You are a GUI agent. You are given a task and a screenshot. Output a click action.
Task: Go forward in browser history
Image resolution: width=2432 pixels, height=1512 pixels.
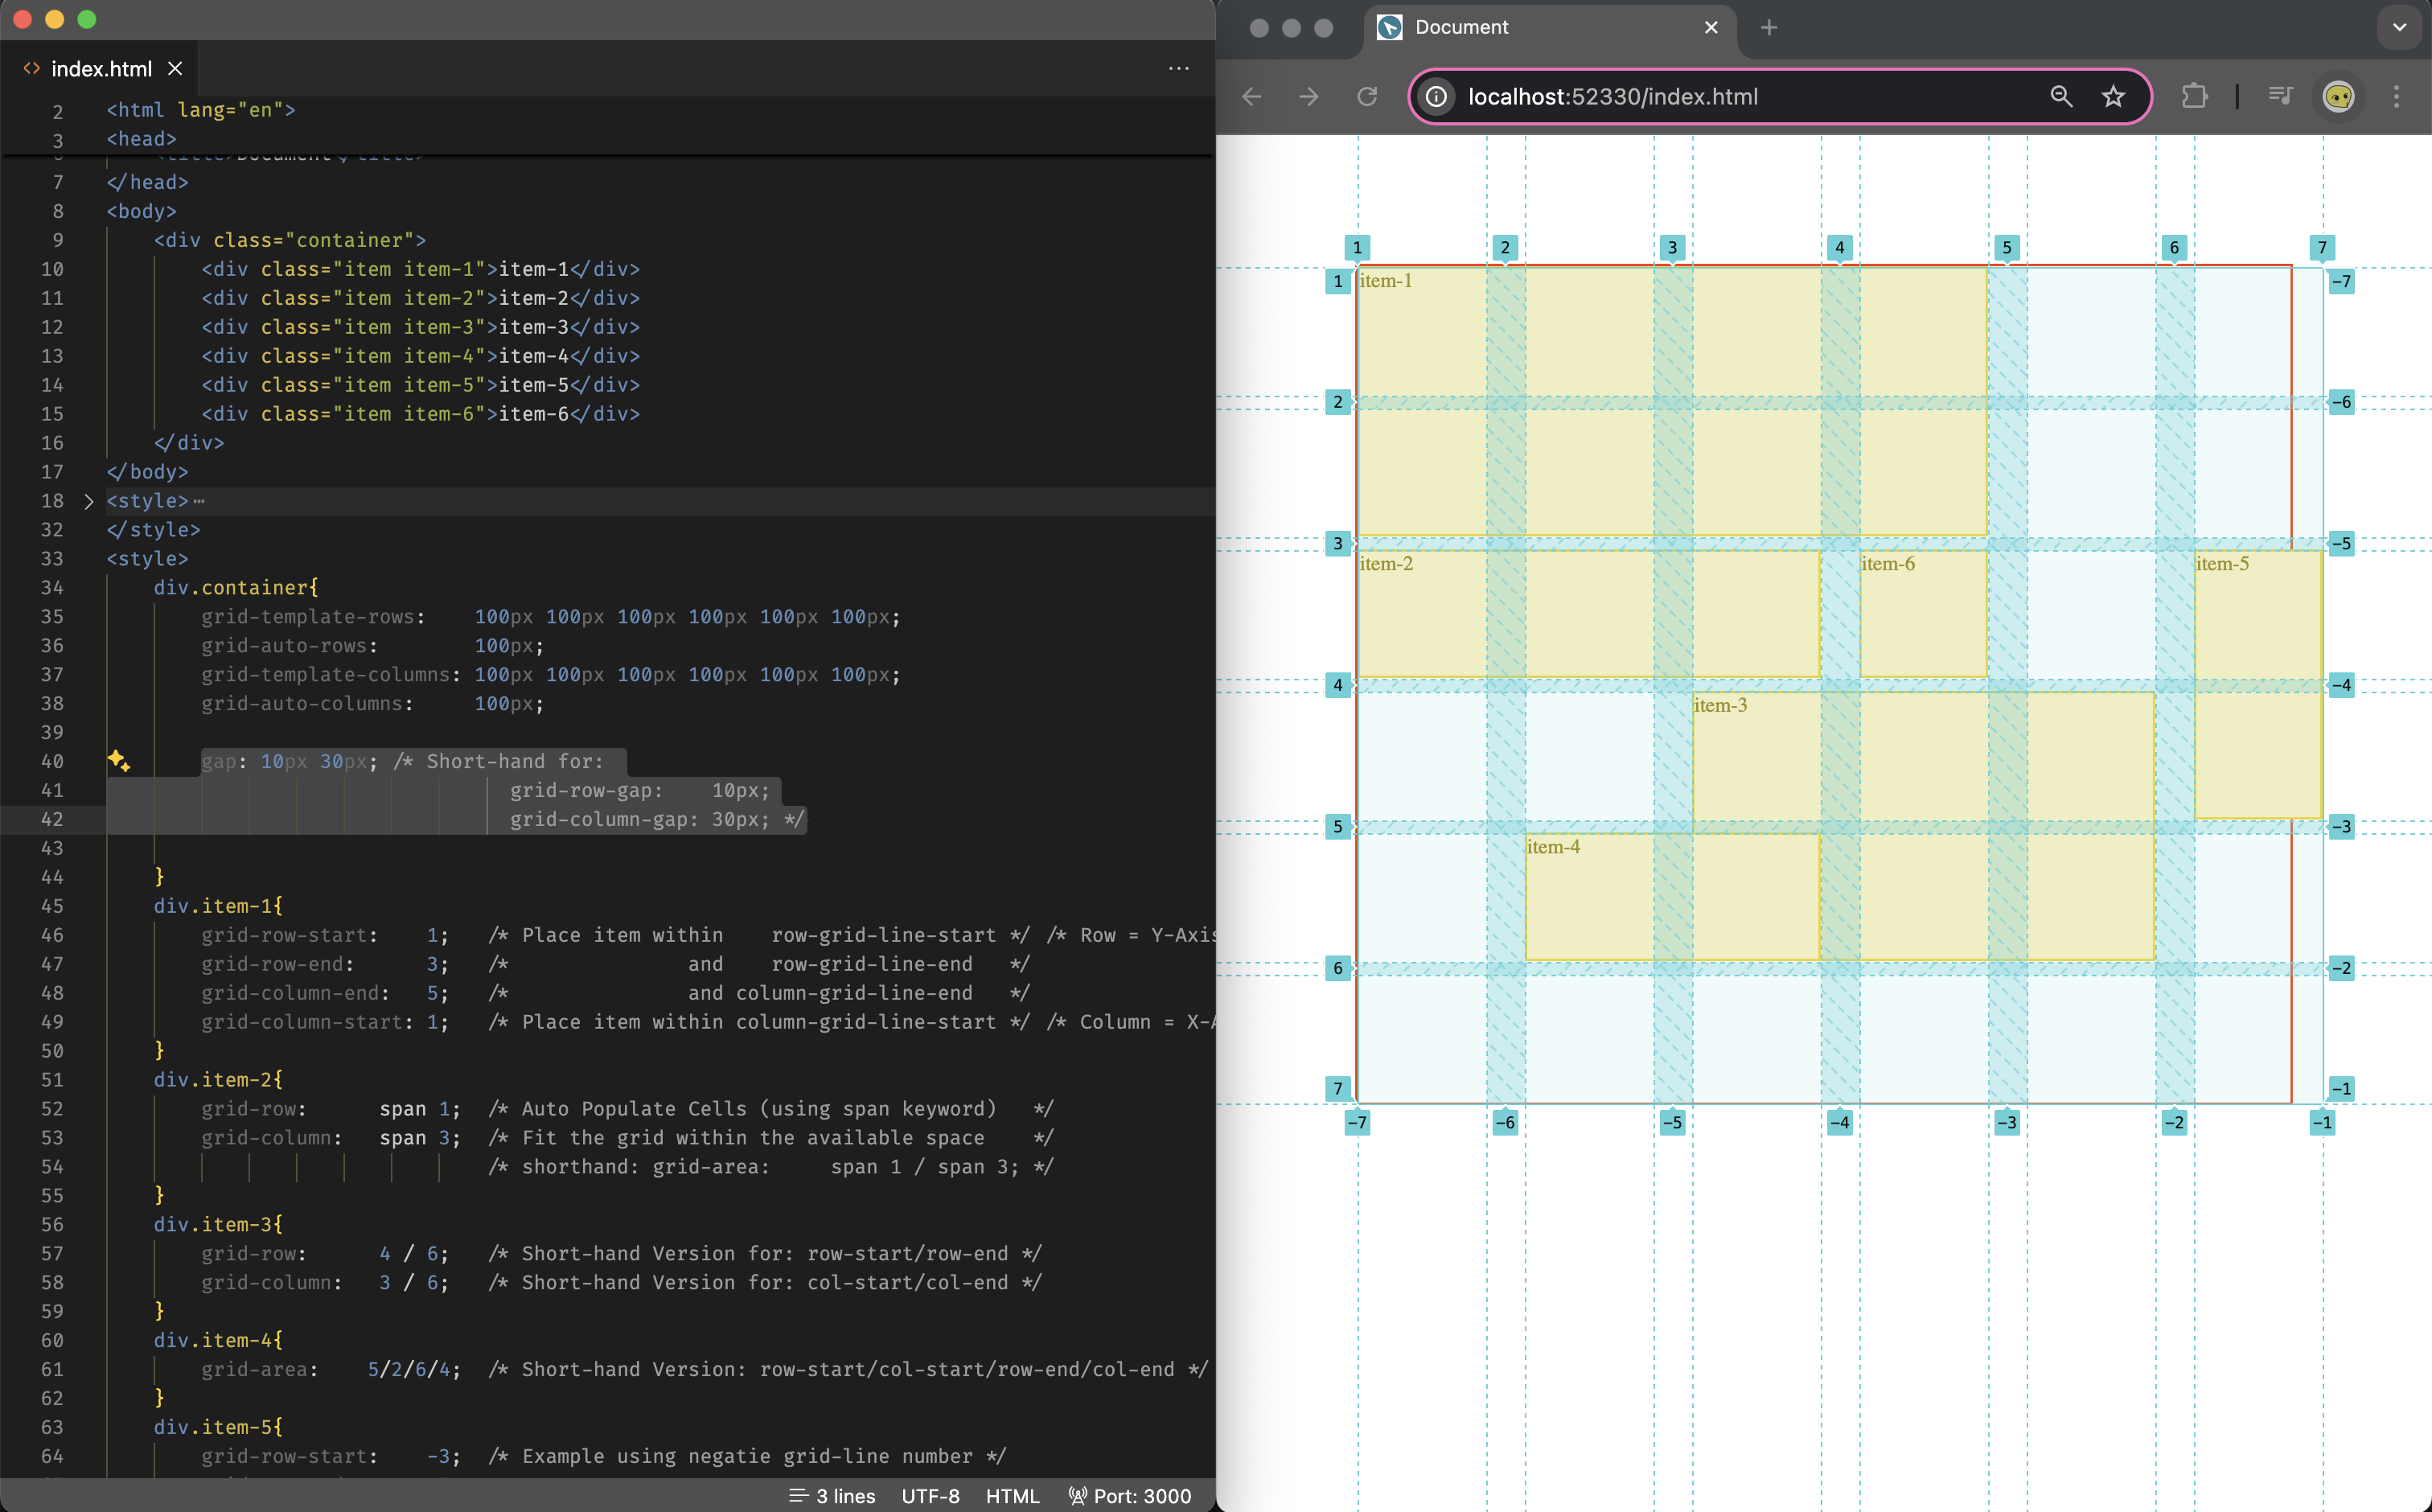tap(1309, 97)
